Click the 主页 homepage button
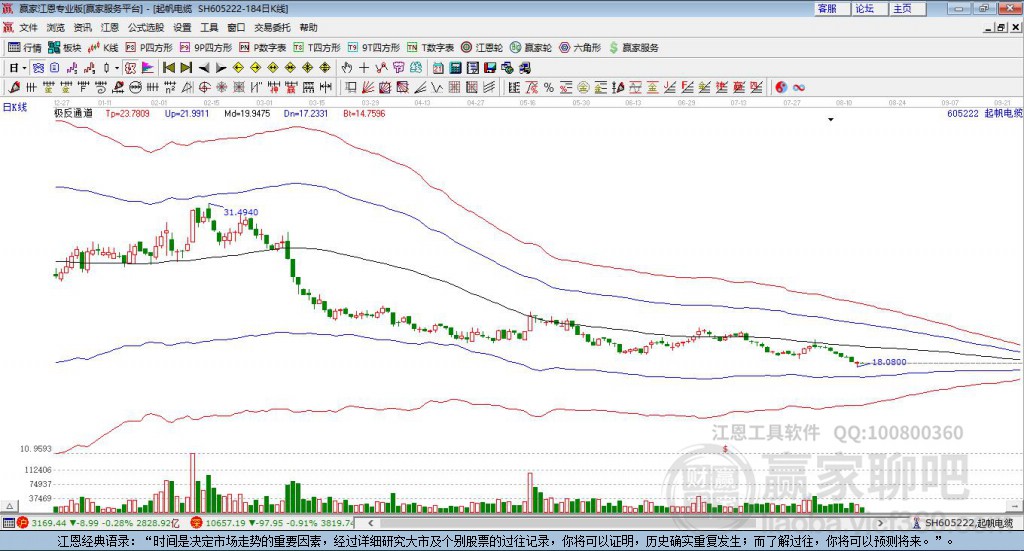Screen dimensions: 1024x551 [x=908, y=8]
